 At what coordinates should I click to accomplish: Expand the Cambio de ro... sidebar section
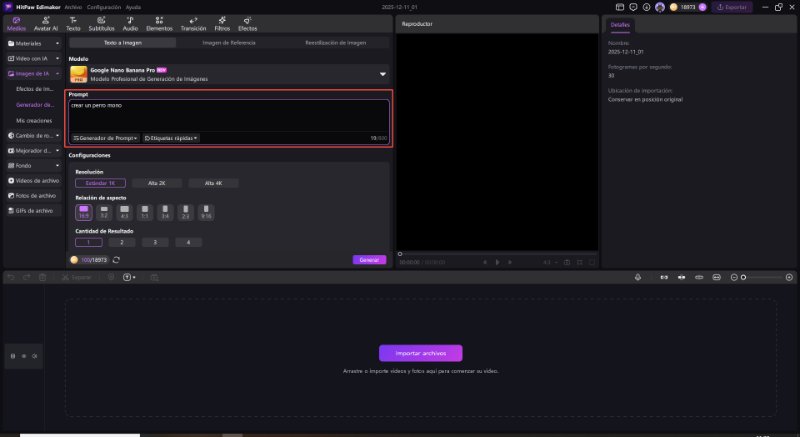point(34,136)
